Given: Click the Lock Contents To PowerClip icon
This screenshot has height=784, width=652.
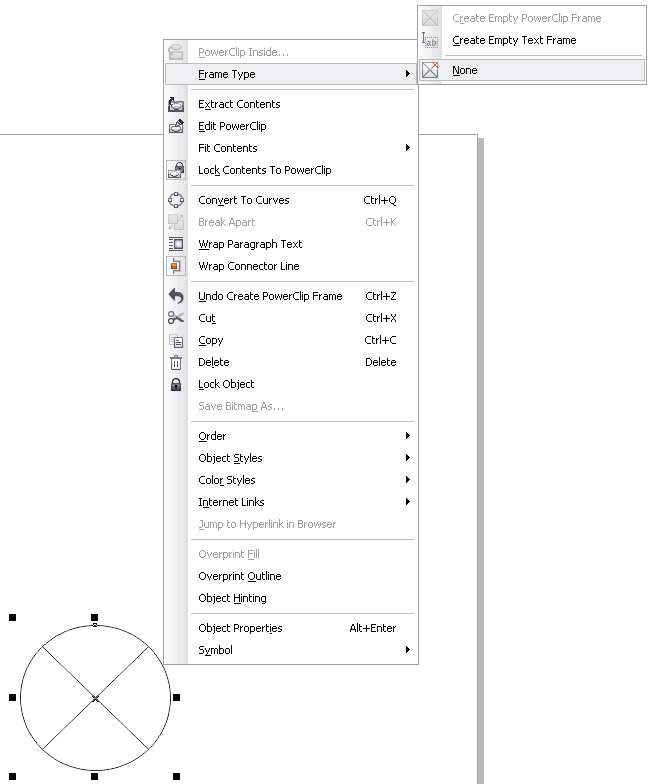Looking at the screenshot, I should click(x=176, y=170).
